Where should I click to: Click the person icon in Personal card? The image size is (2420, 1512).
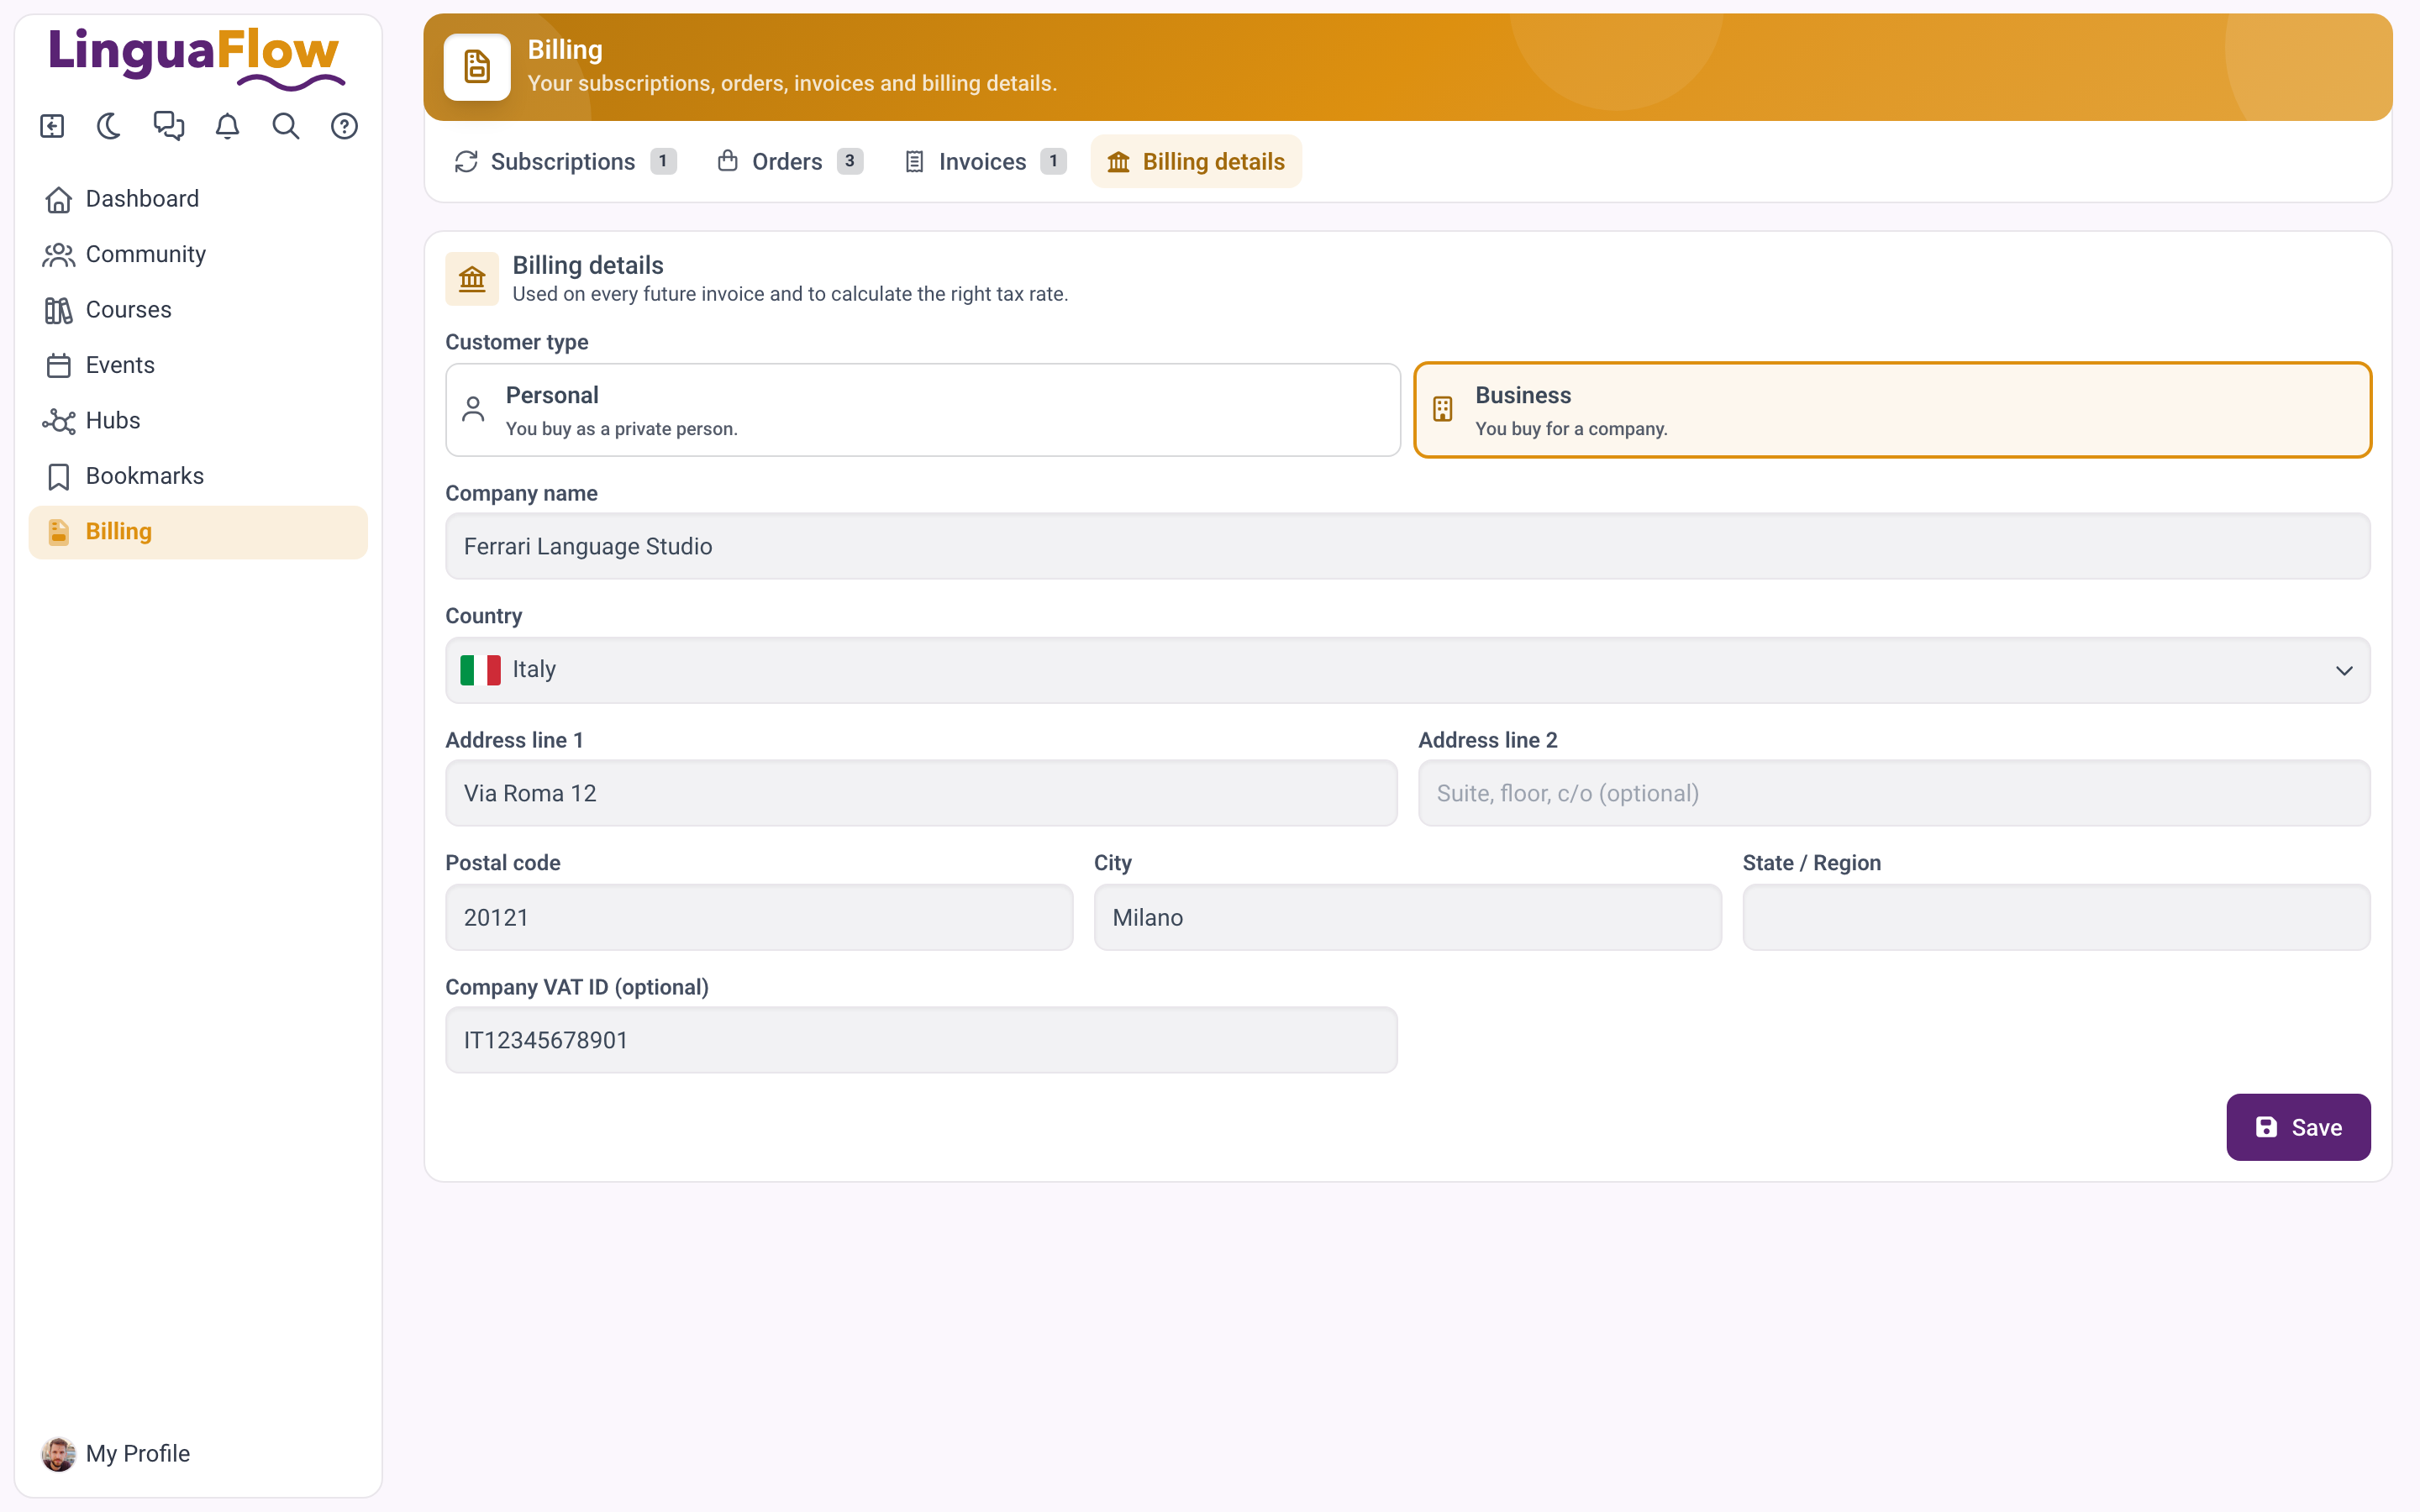(x=473, y=410)
